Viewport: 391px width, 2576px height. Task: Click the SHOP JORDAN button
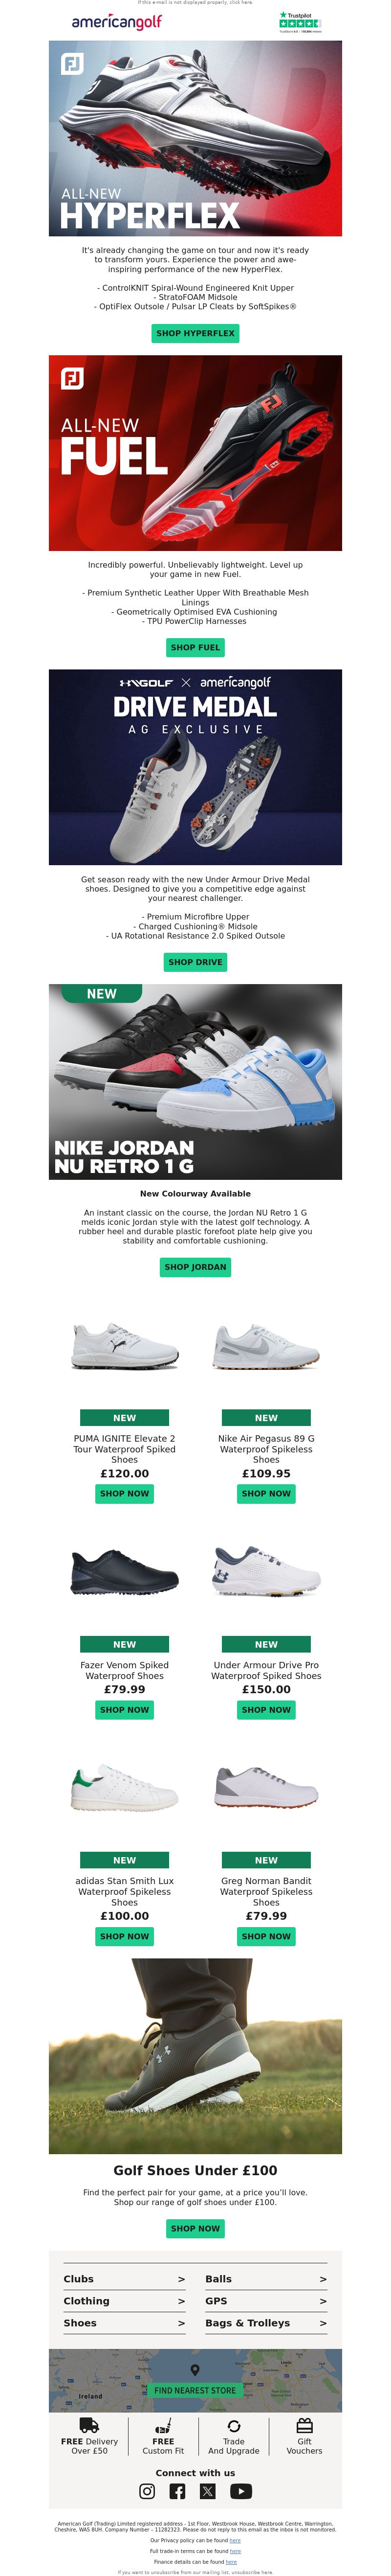click(x=196, y=1267)
